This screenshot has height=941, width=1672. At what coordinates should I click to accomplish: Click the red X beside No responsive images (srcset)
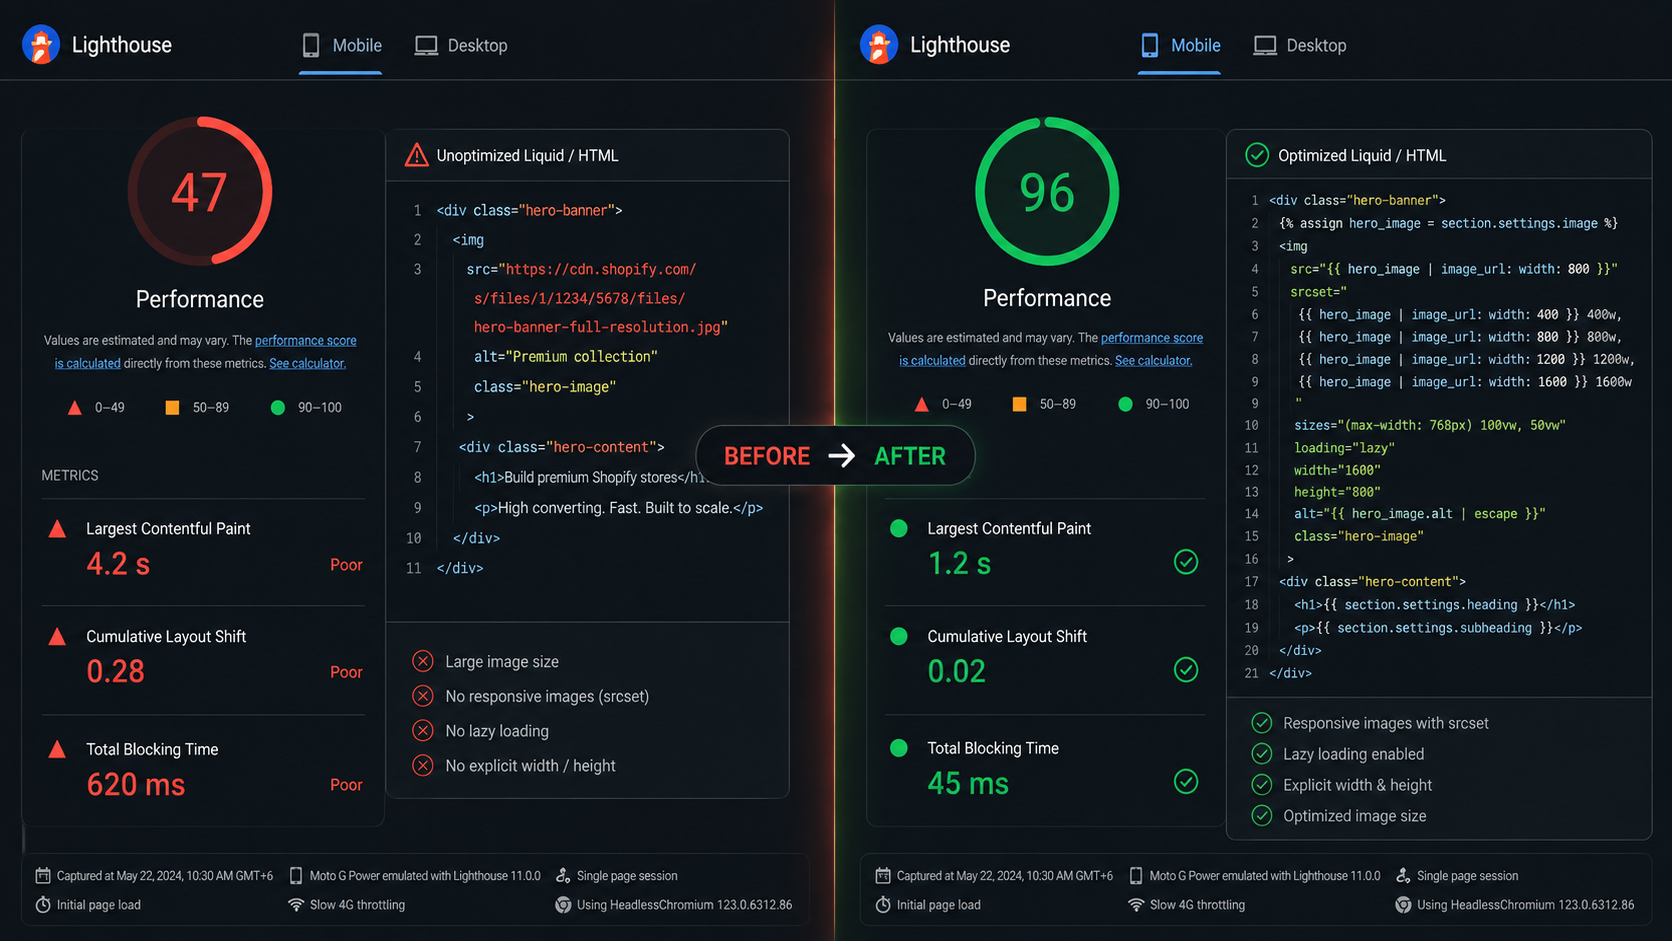point(423,696)
